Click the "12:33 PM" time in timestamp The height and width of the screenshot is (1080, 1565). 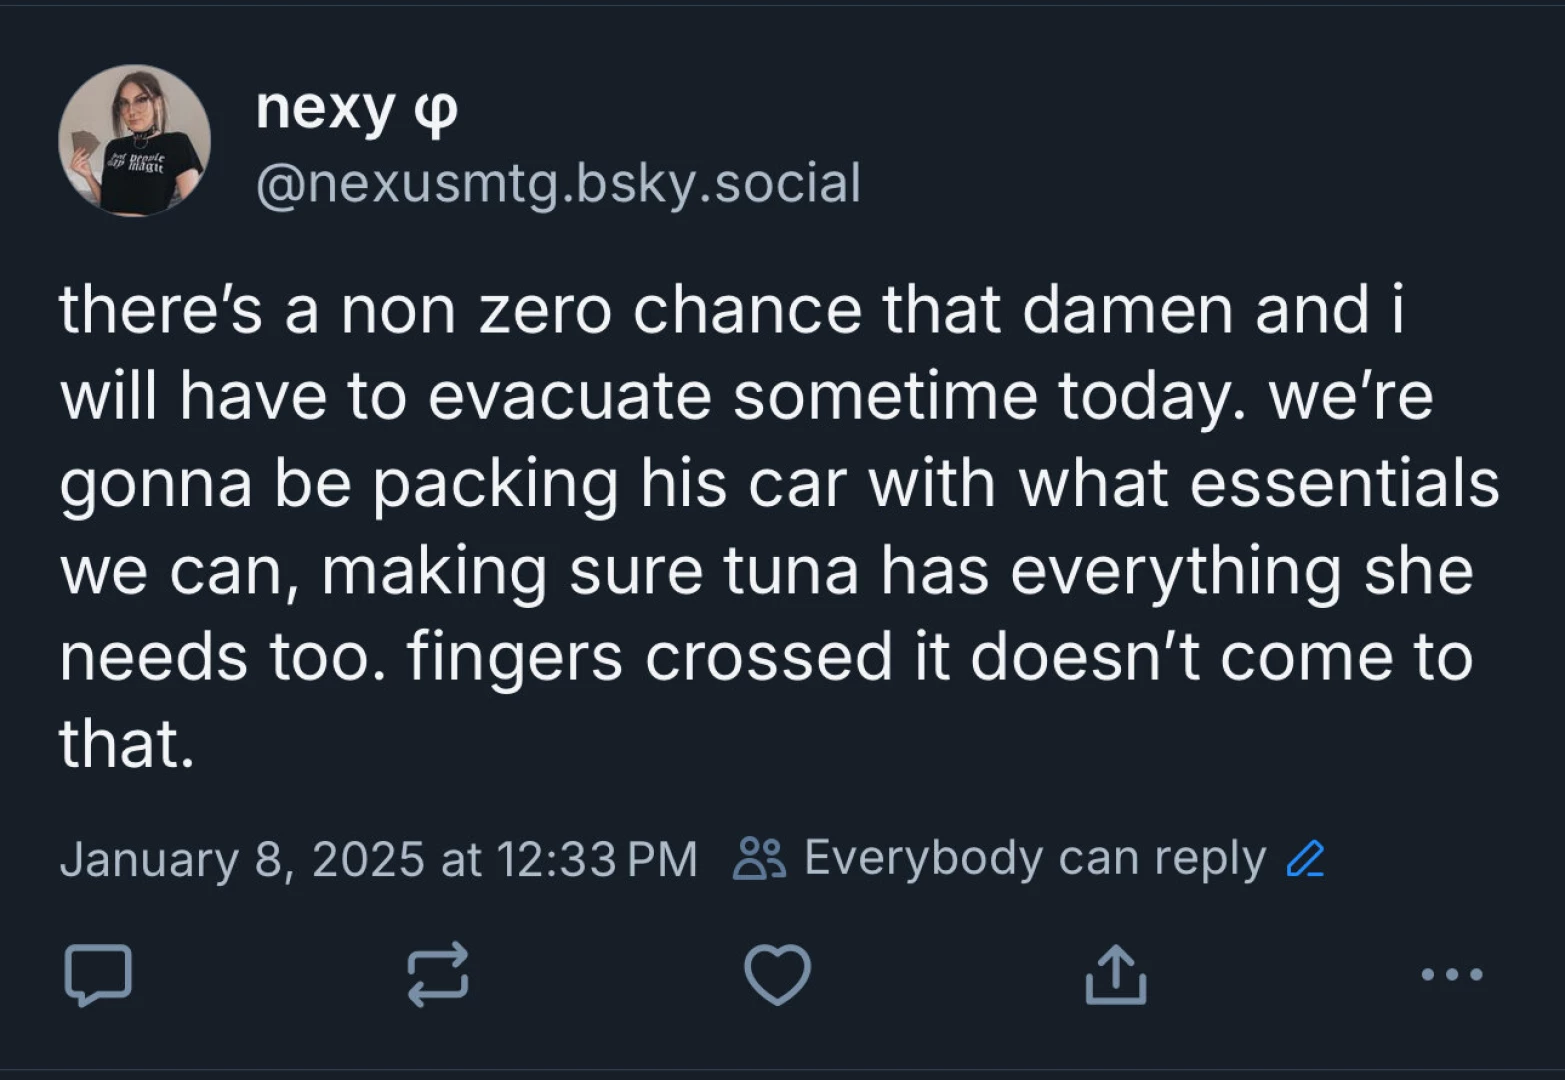(x=596, y=859)
